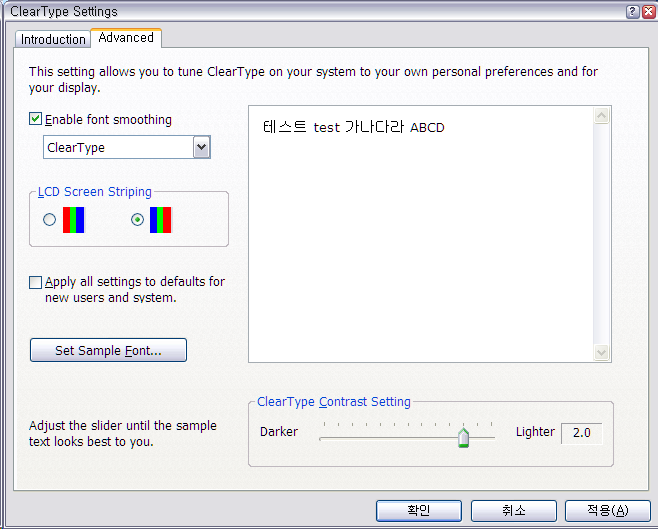The width and height of the screenshot is (658, 529).
Task: Open the ClearType smoothing method dropdown
Action: coord(201,147)
